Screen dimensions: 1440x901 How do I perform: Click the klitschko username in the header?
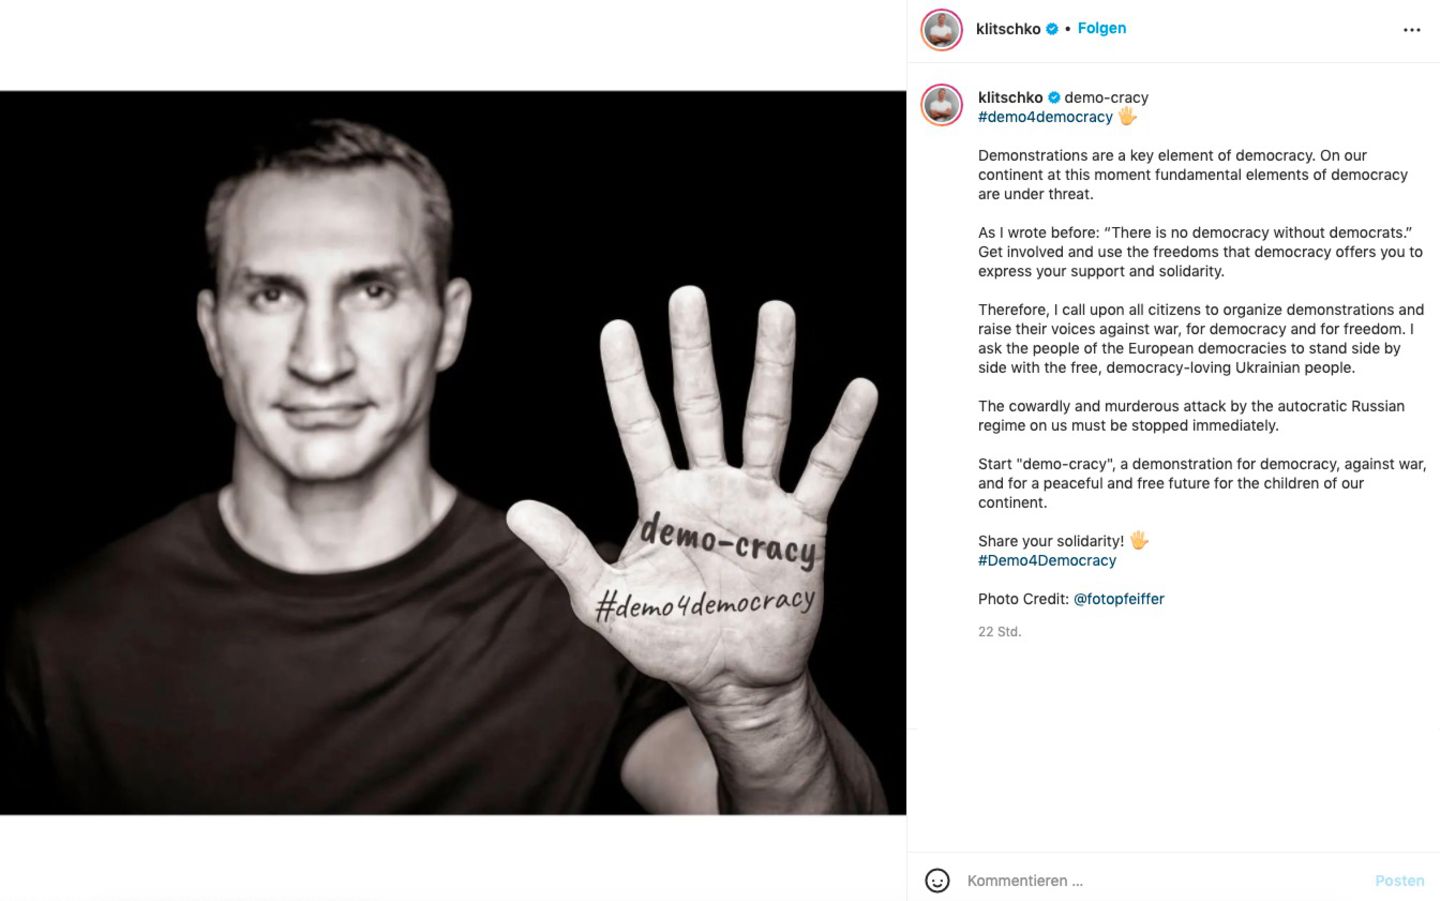[x=1008, y=29]
